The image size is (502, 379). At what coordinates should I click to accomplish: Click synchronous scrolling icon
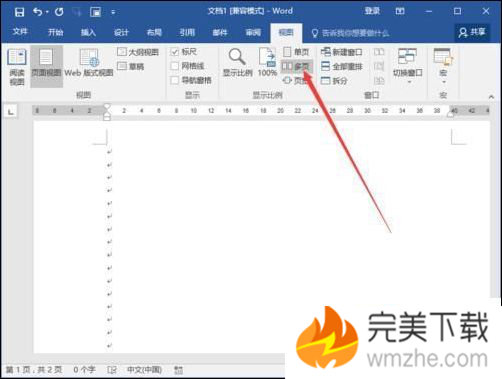click(379, 66)
